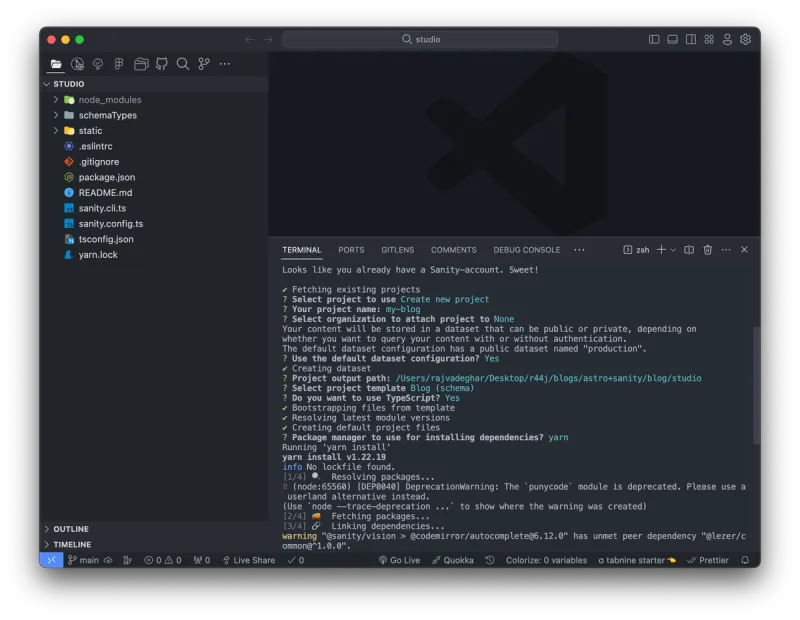This screenshot has height=620, width=800.
Task: Open the GitLens inspect view icon
Action: point(78,64)
